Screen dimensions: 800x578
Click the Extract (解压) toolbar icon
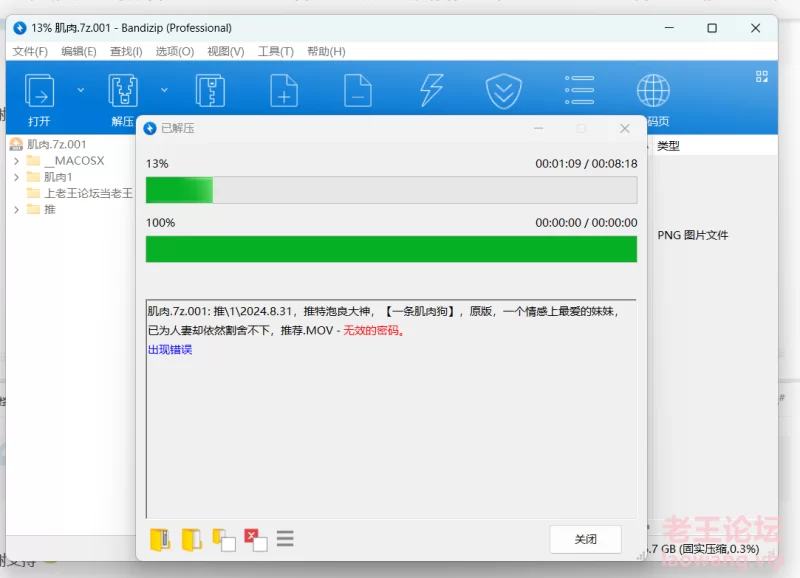122,91
